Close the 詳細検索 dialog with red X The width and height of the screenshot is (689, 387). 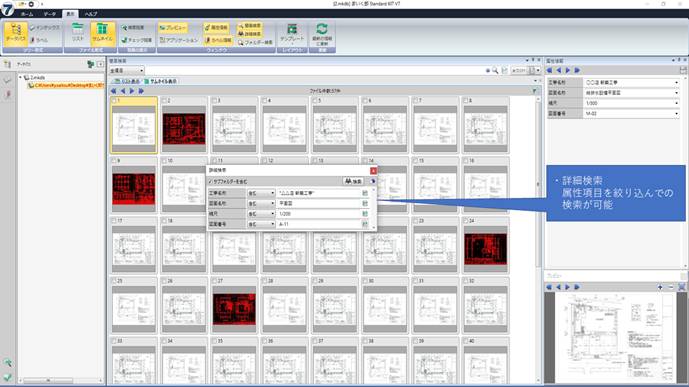373,170
